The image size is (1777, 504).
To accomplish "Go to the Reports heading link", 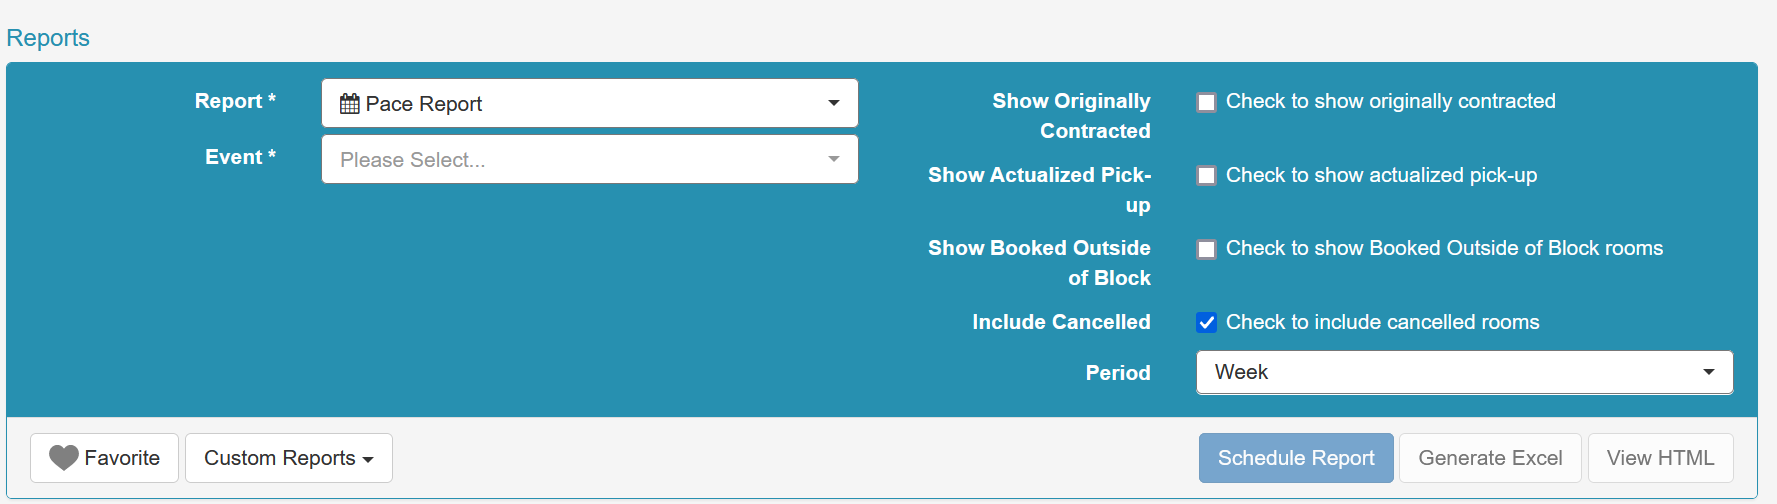I will point(48,38).
